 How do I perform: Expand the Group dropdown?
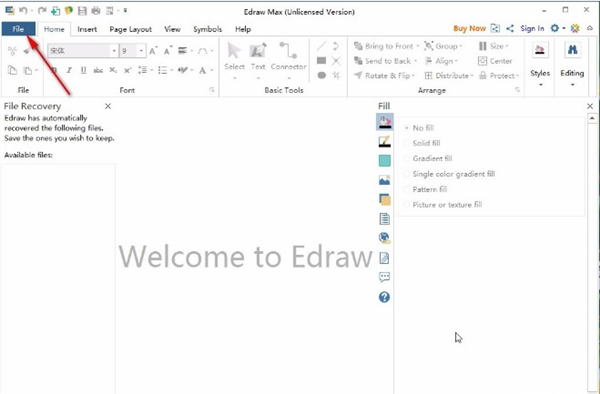click(x=461, y=46)
